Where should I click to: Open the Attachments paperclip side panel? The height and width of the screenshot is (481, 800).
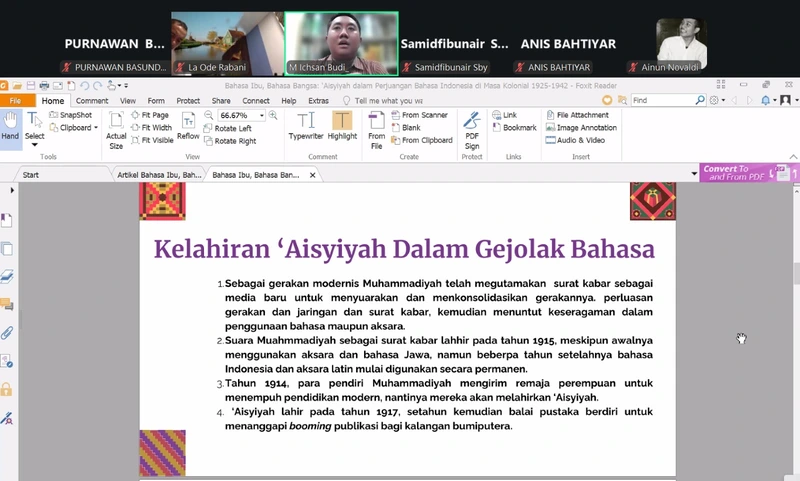6,333
